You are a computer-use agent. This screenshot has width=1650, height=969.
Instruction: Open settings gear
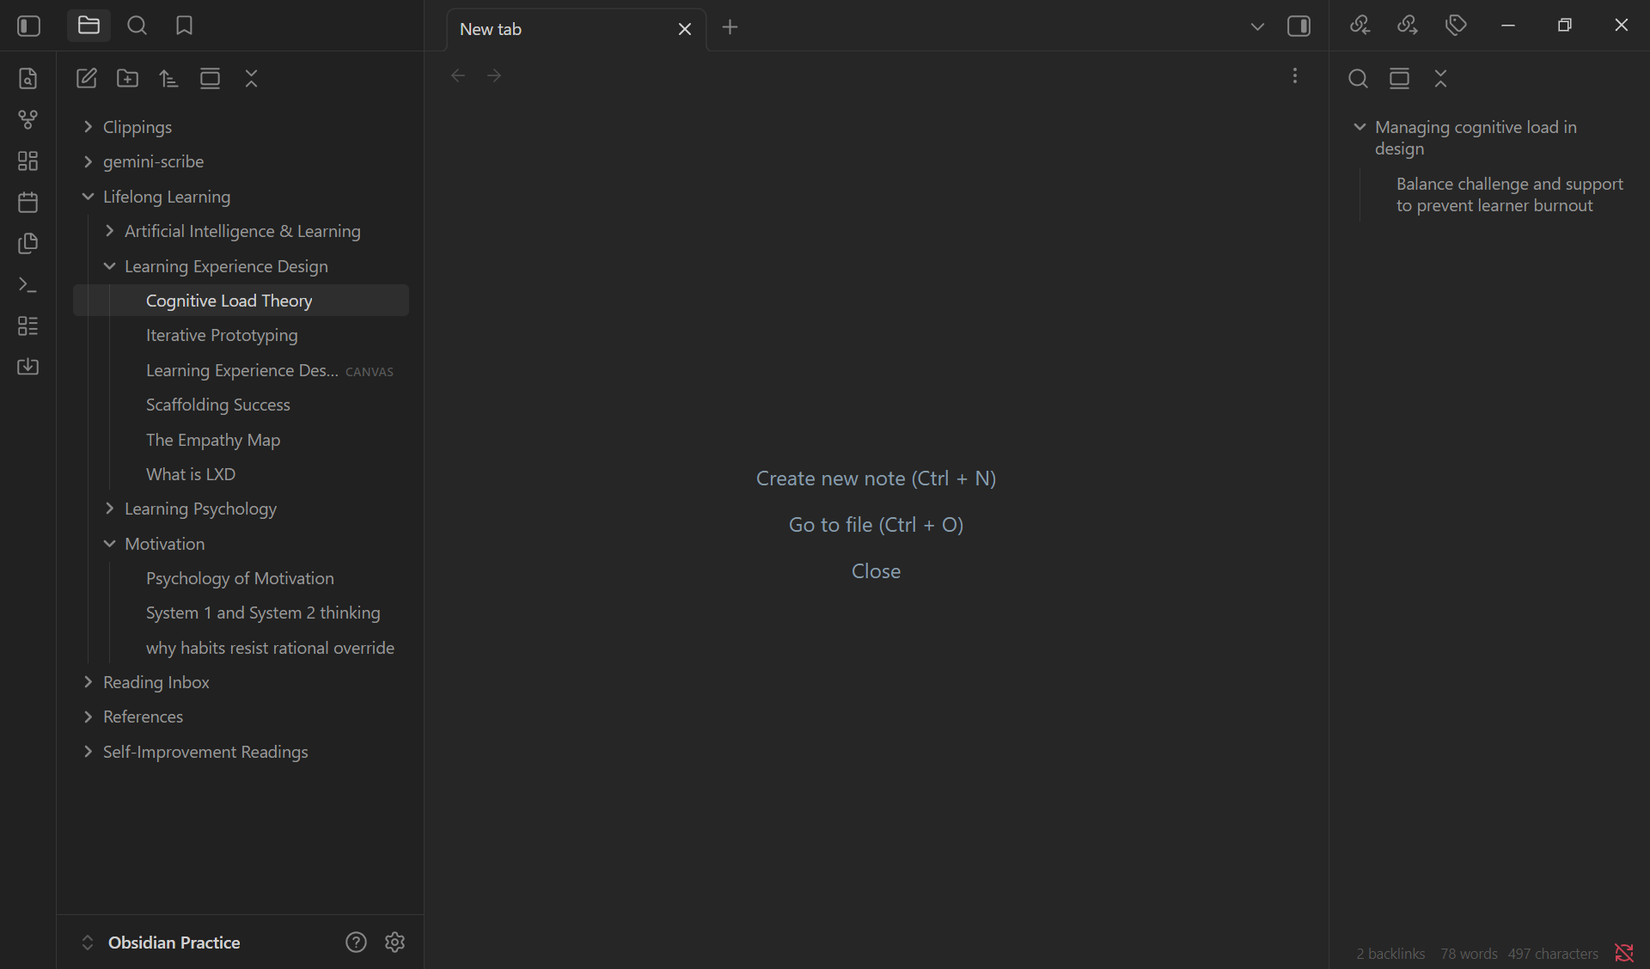click(395, 942)
